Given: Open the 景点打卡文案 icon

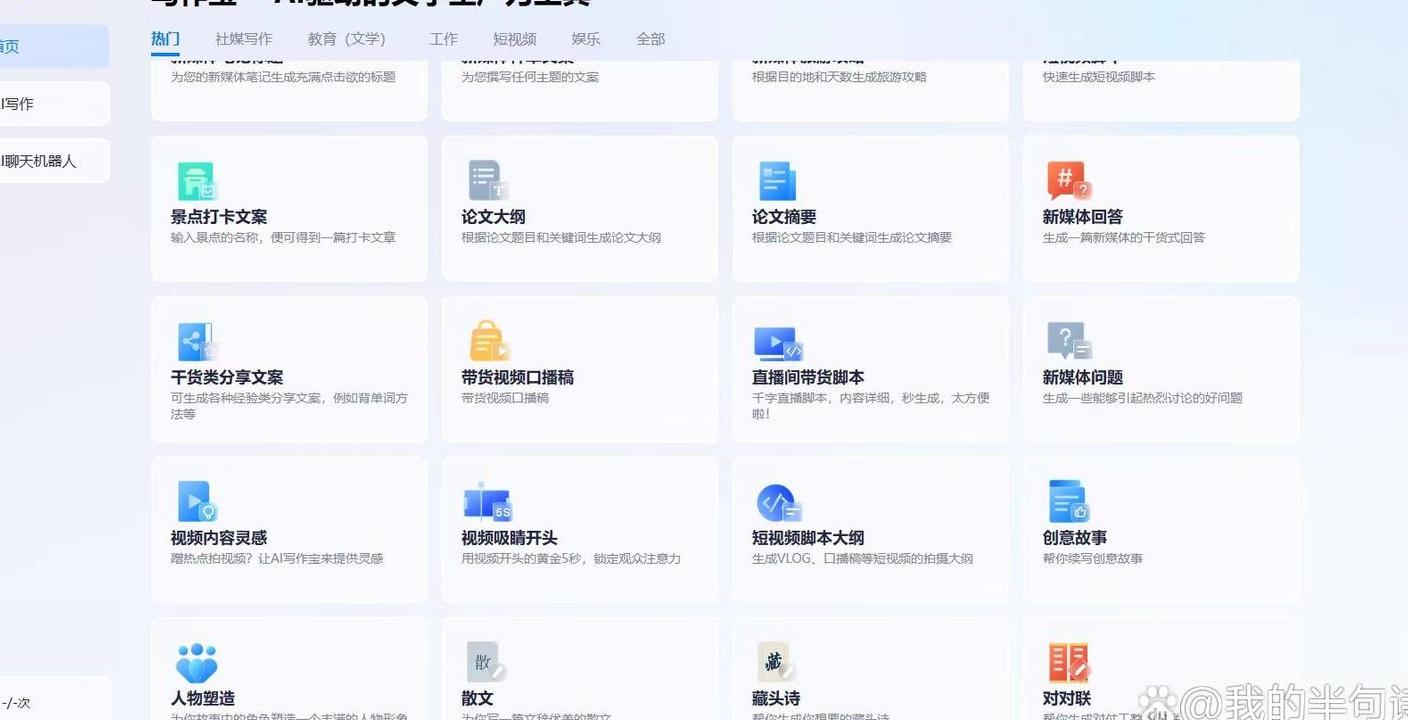Looking at the screenshot, I should (197, 181).
